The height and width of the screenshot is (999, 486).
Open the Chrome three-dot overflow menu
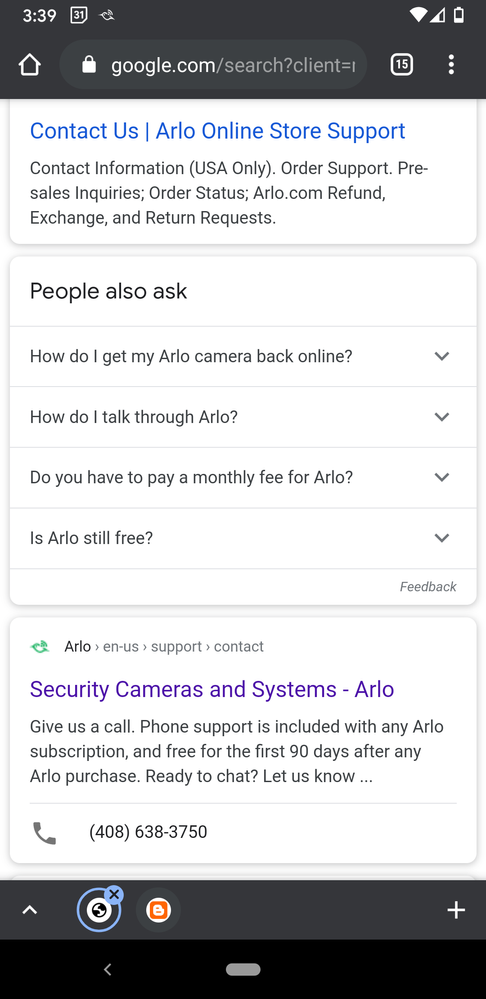(451, 64)
